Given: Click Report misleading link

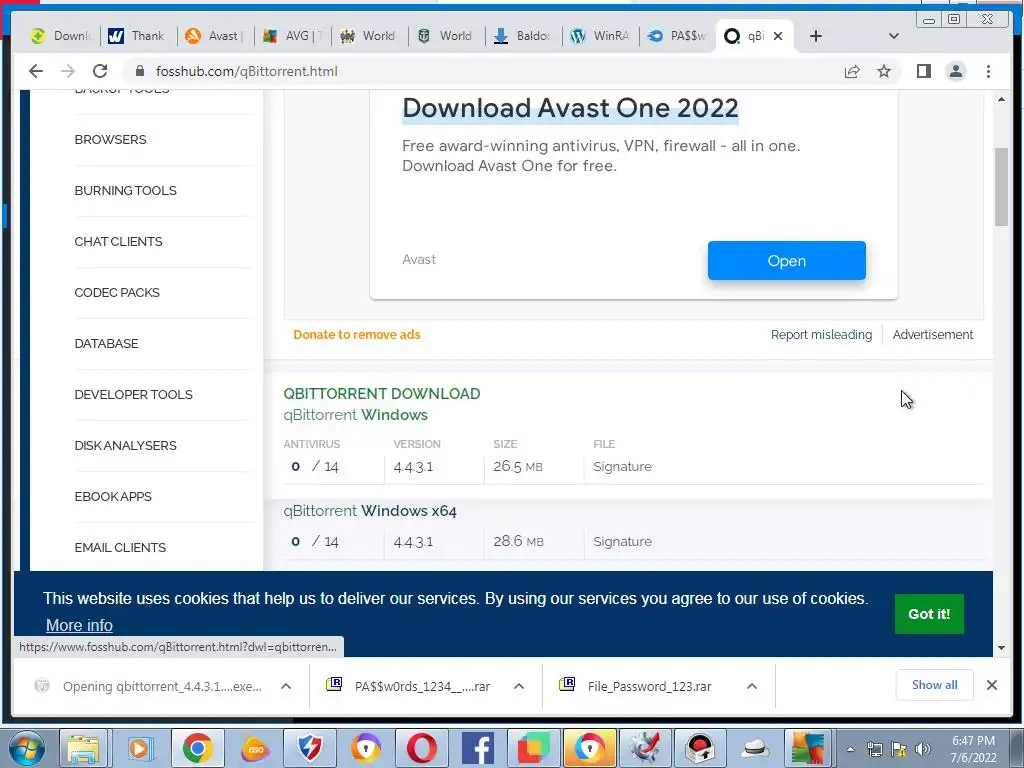Looking at the screenshot, I should coord(821,334).
